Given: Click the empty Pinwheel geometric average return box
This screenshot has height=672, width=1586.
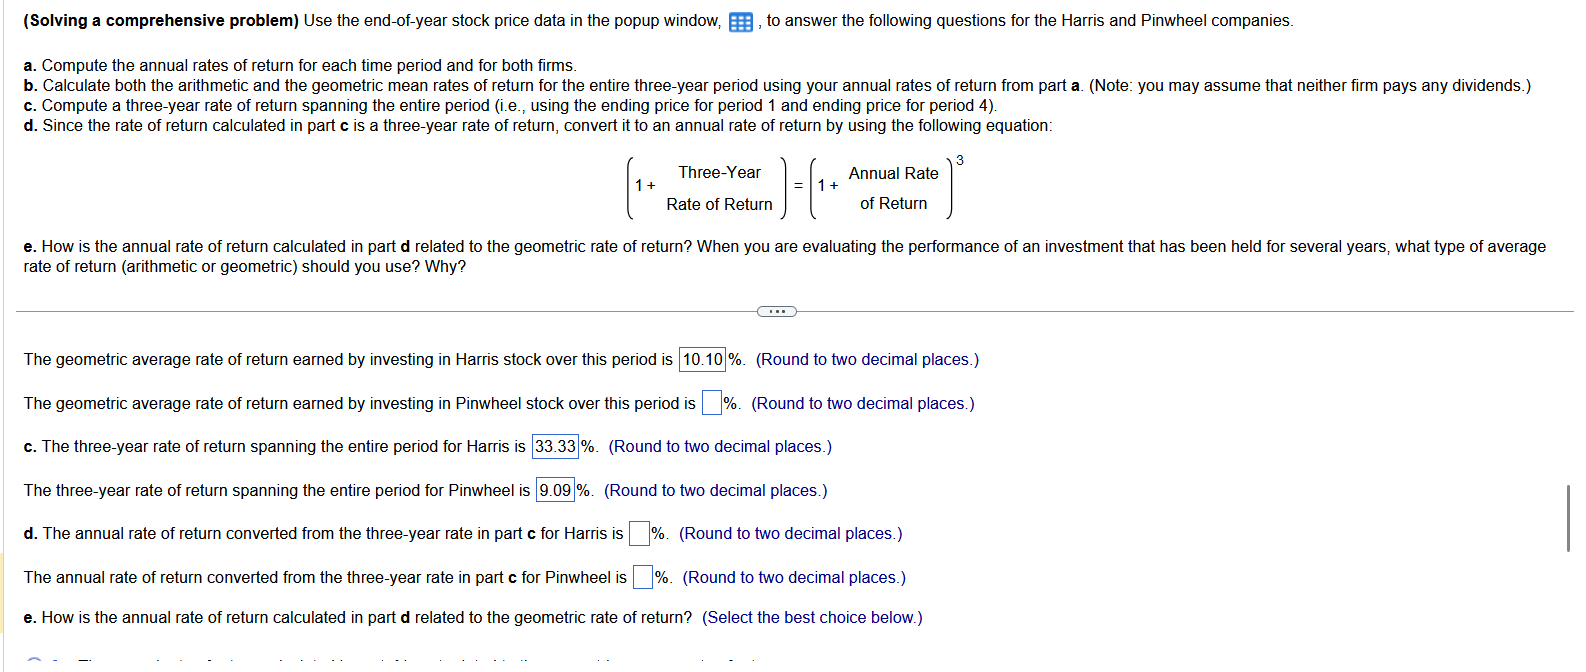Looking at the screenshot, I should [710, 402].
